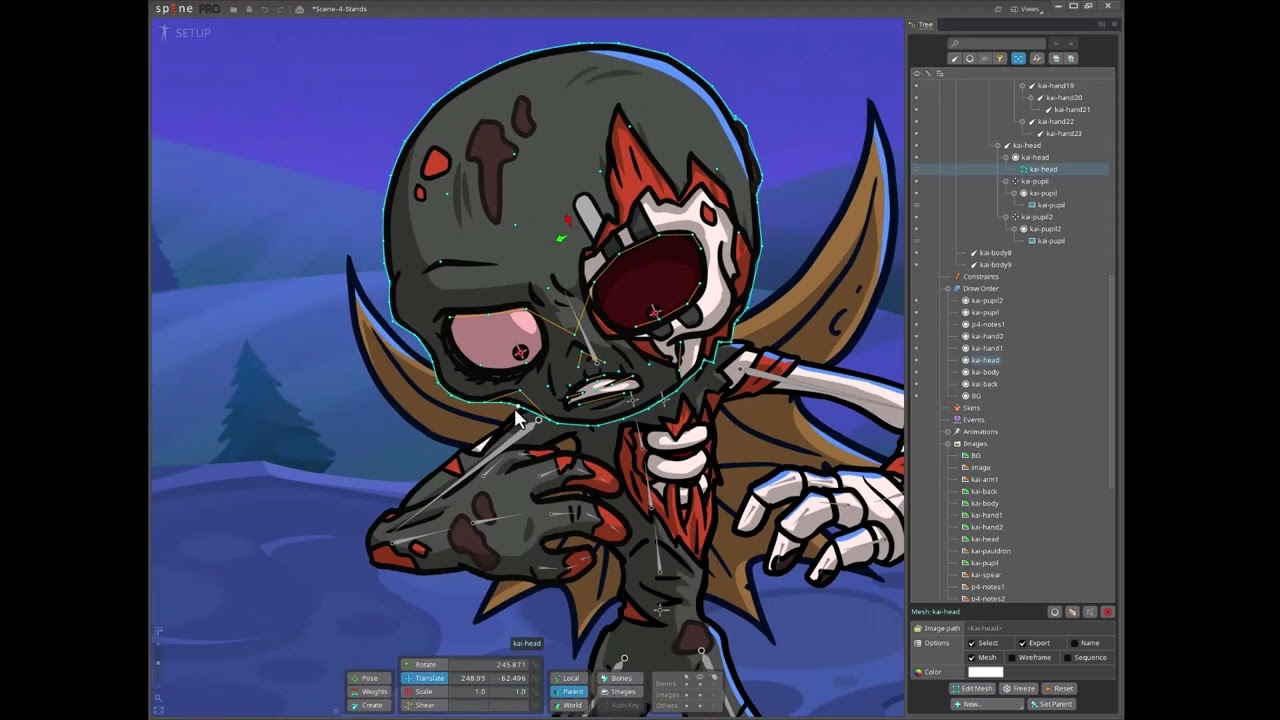Enable the Wireframe checkbox
The width and height of the screenshot is (1280, 720).
click(1012, 658)
